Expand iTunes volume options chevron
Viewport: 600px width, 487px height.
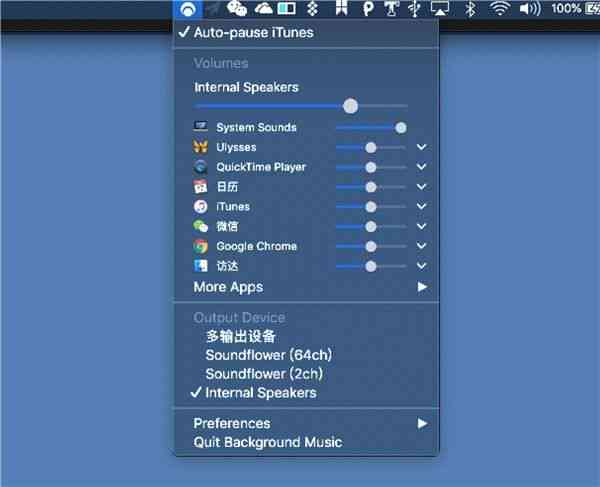tap(421, 206)
